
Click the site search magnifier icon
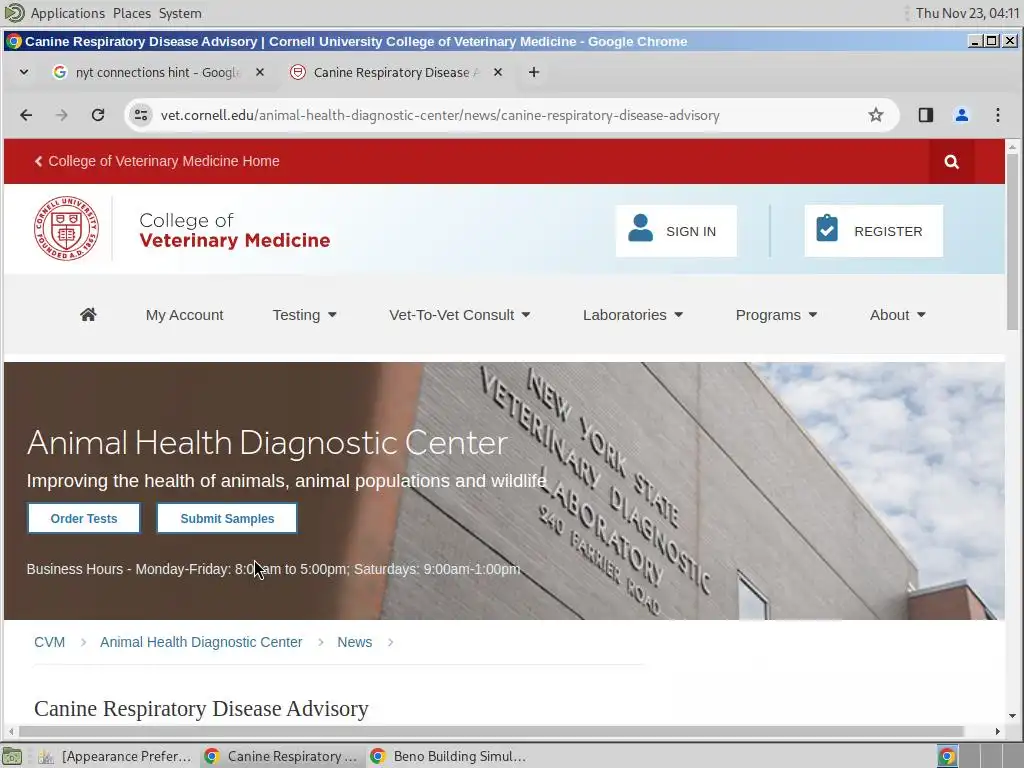tap(952, 162)
